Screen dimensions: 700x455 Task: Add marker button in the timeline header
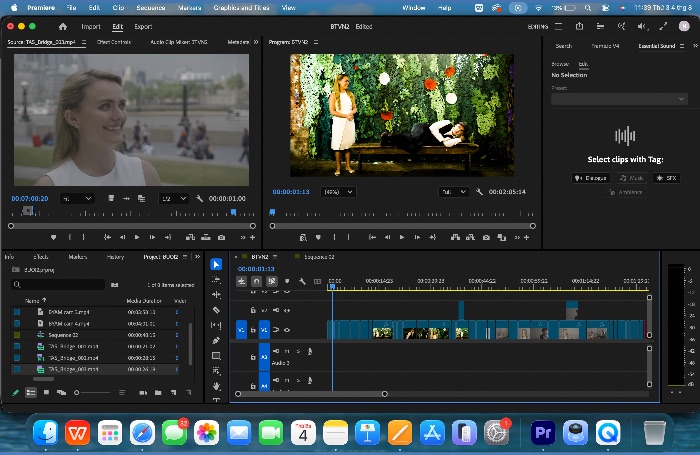coord(287,281)
